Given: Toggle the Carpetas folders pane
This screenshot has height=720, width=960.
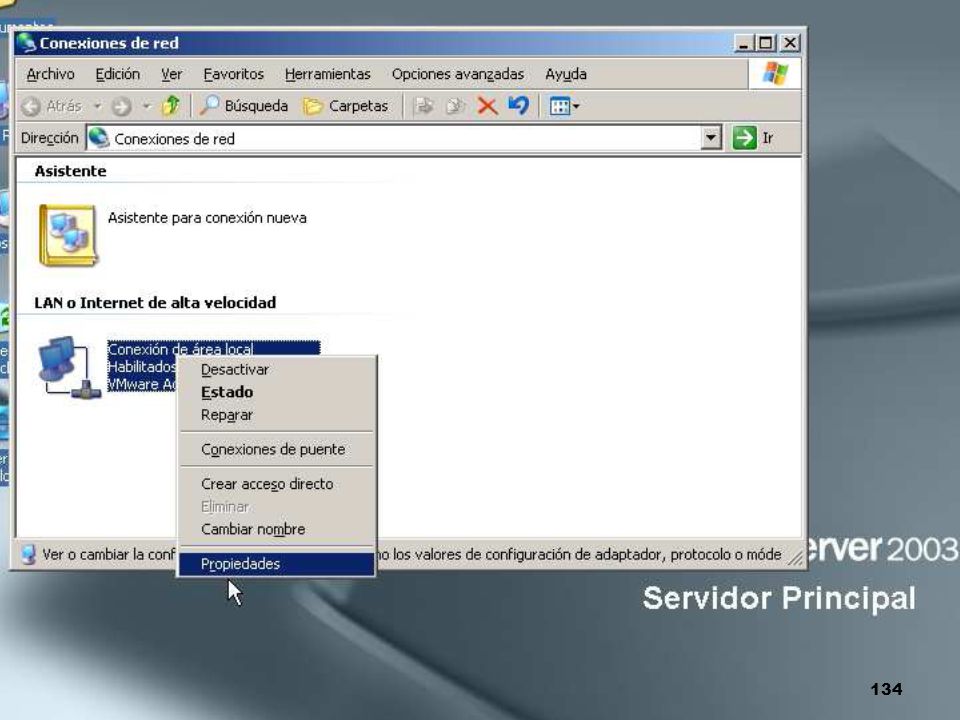Looking at the screenshot, I should pos(347,106).
